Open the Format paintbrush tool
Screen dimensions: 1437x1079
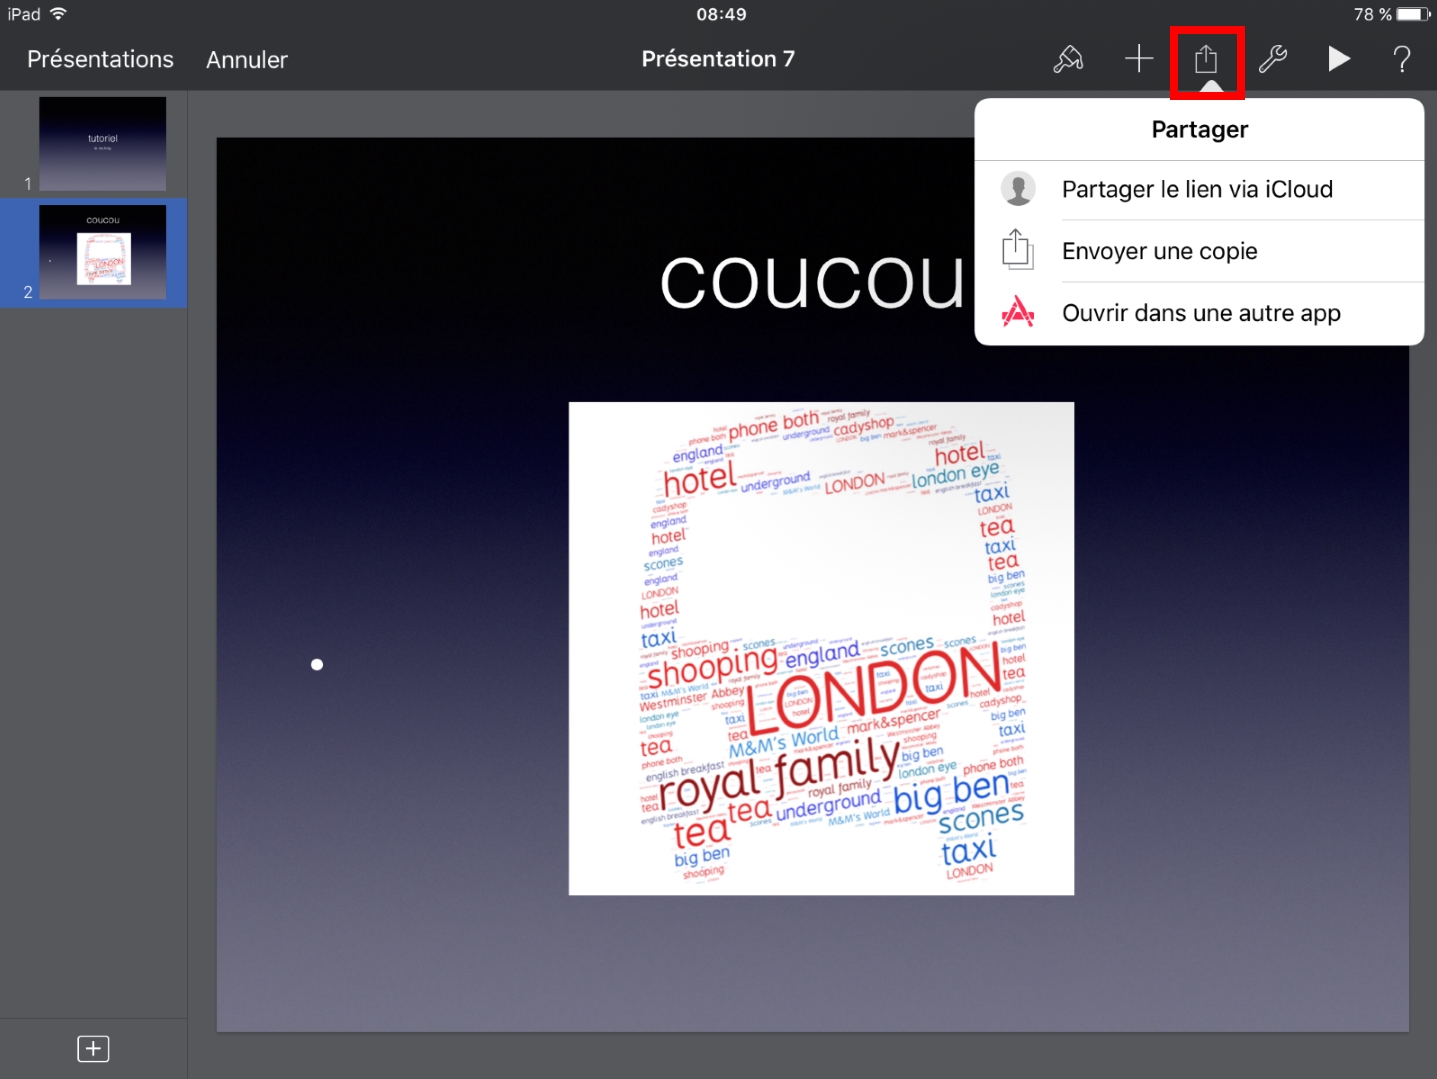[x=1068, y=60]
